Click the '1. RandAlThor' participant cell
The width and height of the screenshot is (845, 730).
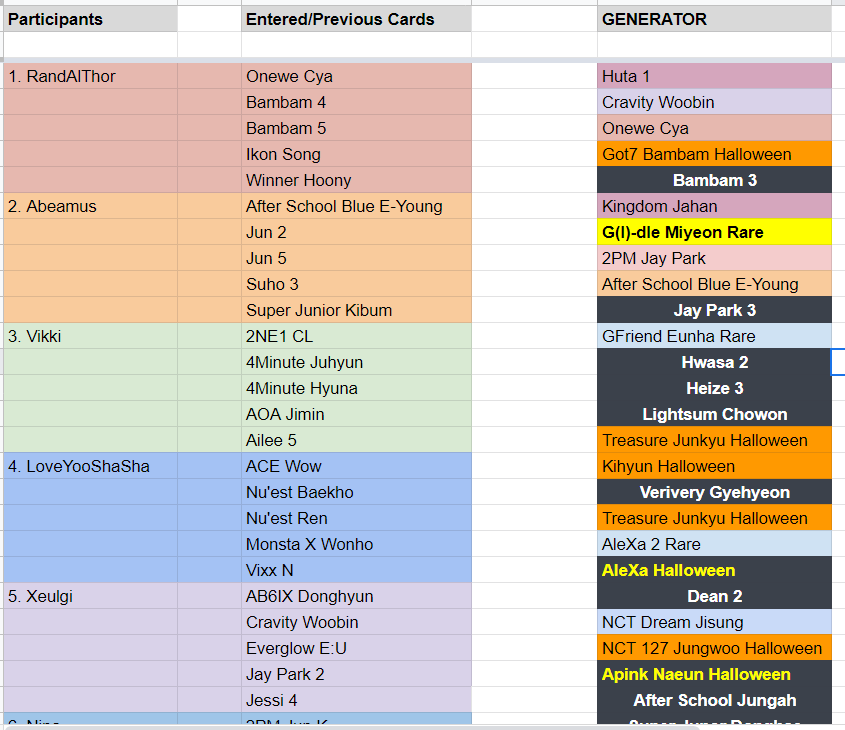[91, 76]
